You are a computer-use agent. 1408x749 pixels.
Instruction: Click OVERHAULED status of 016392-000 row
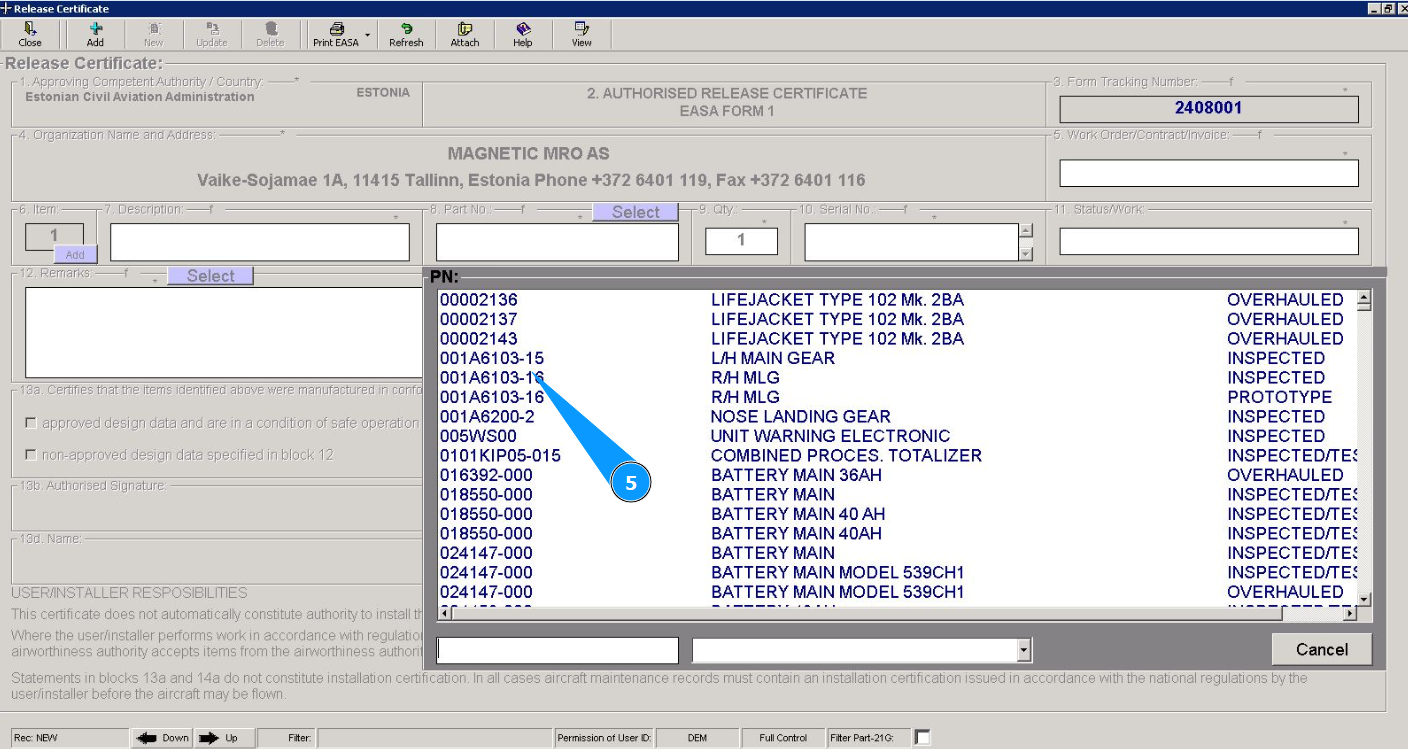[x=1285, y=475]
